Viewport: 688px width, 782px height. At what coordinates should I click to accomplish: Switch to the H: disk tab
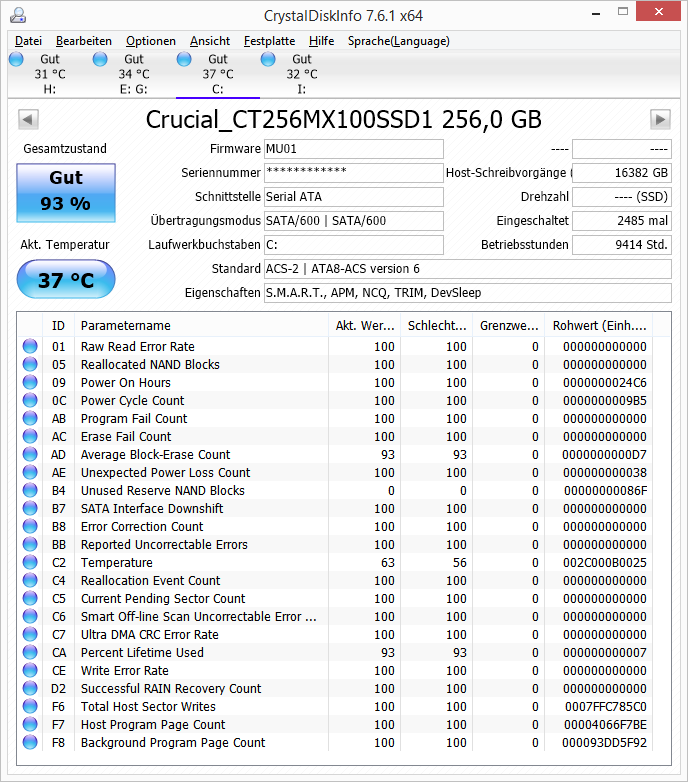pos(49,74)
